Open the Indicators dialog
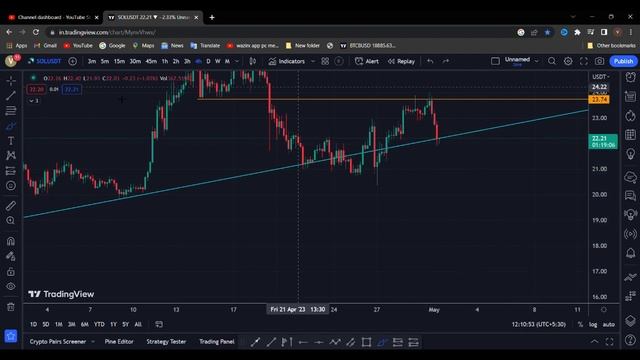640x360 pixels. (287, 61)
